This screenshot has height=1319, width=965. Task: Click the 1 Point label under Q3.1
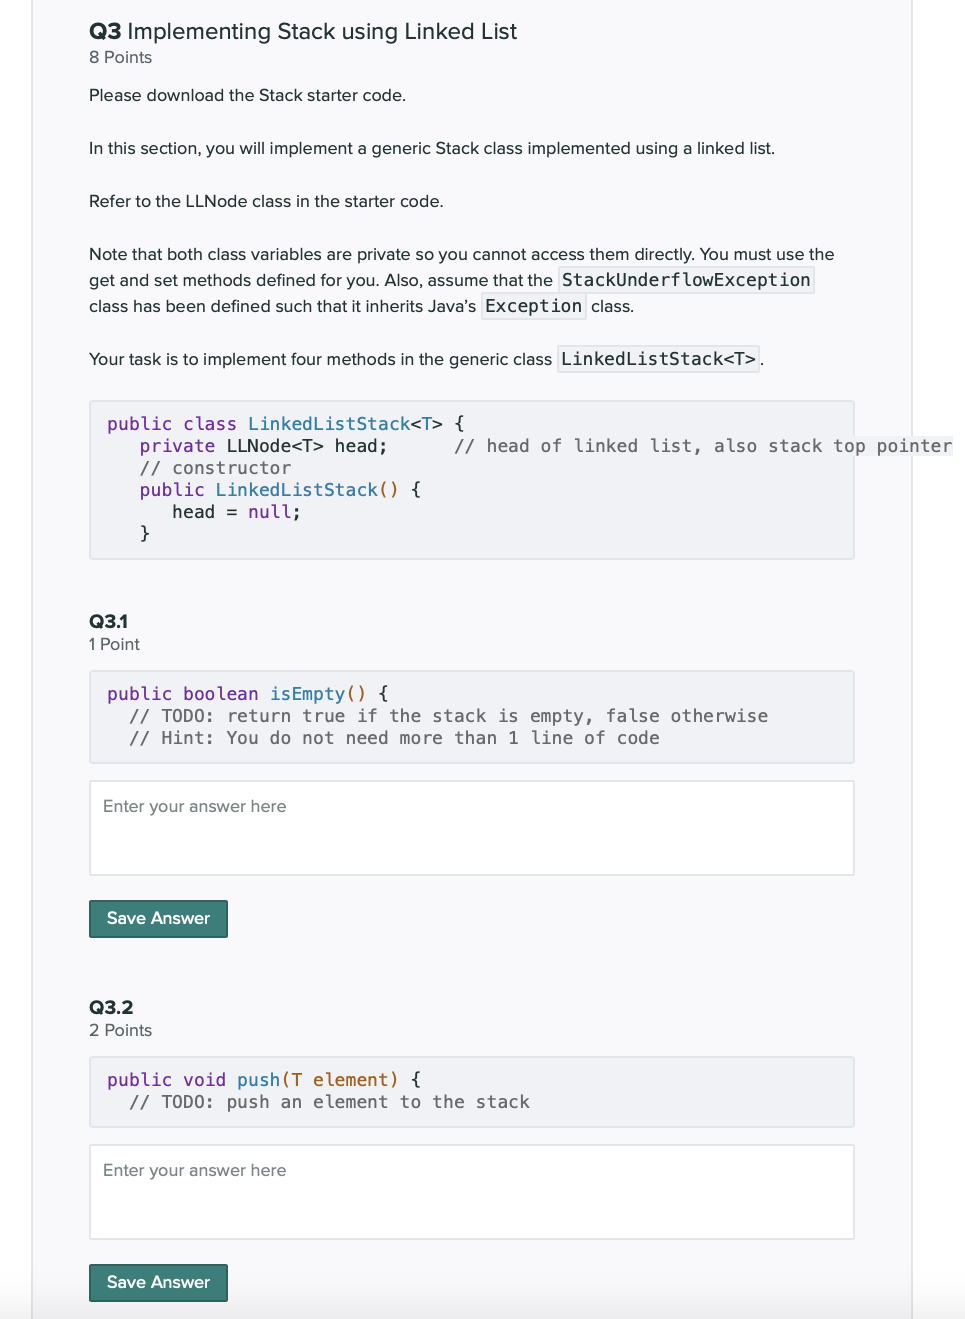click(114, 644)
